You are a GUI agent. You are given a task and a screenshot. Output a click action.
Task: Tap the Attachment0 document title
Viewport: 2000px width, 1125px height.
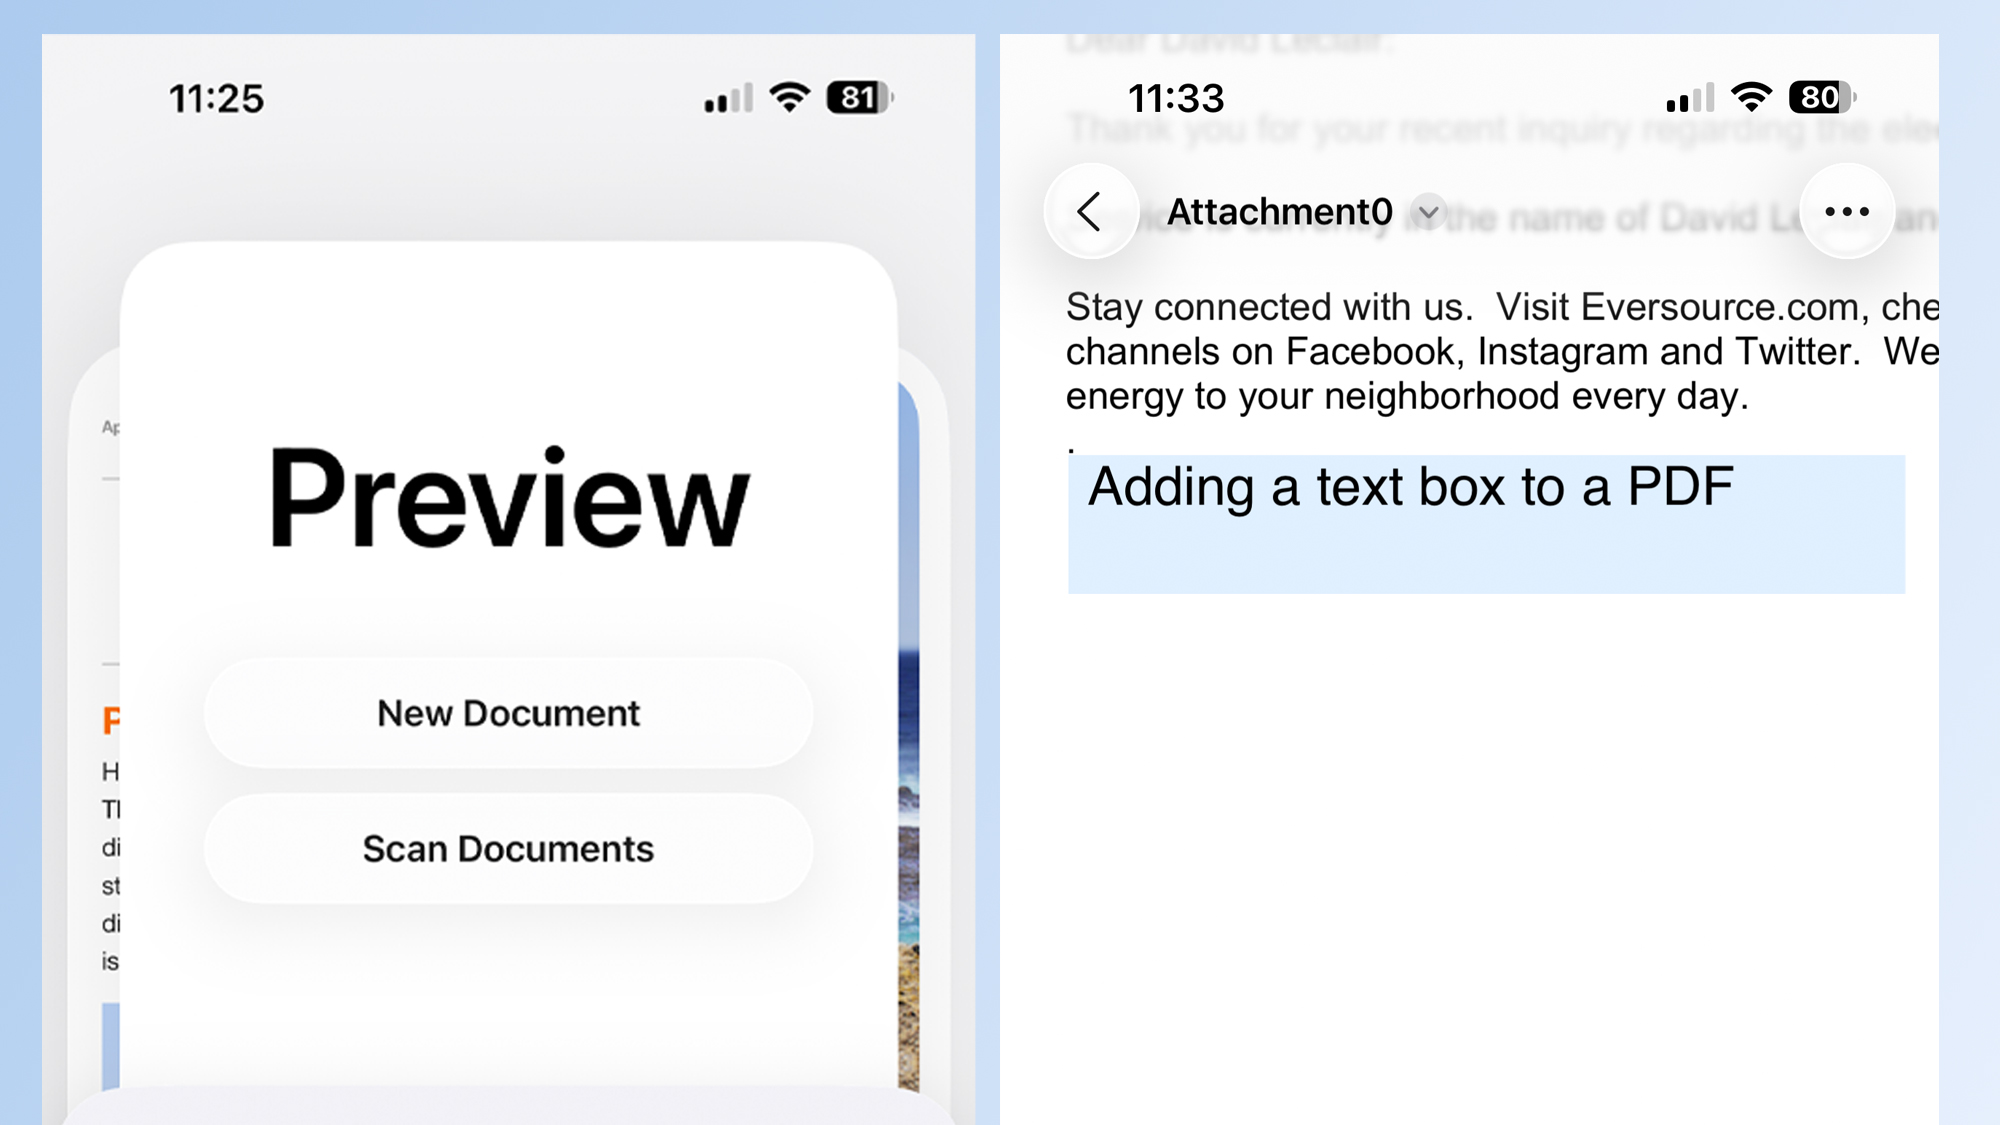(1279, 211)
